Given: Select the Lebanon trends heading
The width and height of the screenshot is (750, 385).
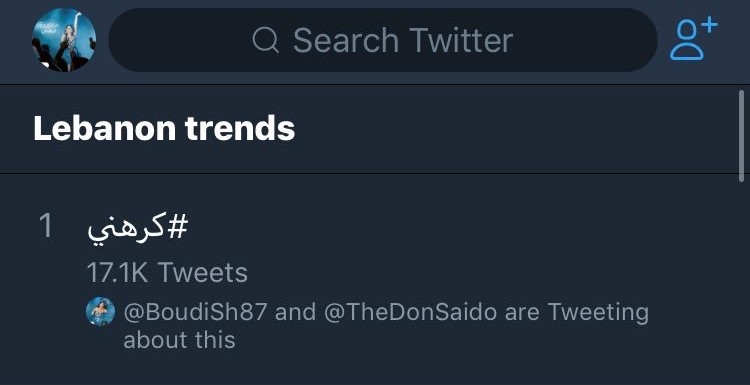Looking at the screenshot, I should point(164,128).
